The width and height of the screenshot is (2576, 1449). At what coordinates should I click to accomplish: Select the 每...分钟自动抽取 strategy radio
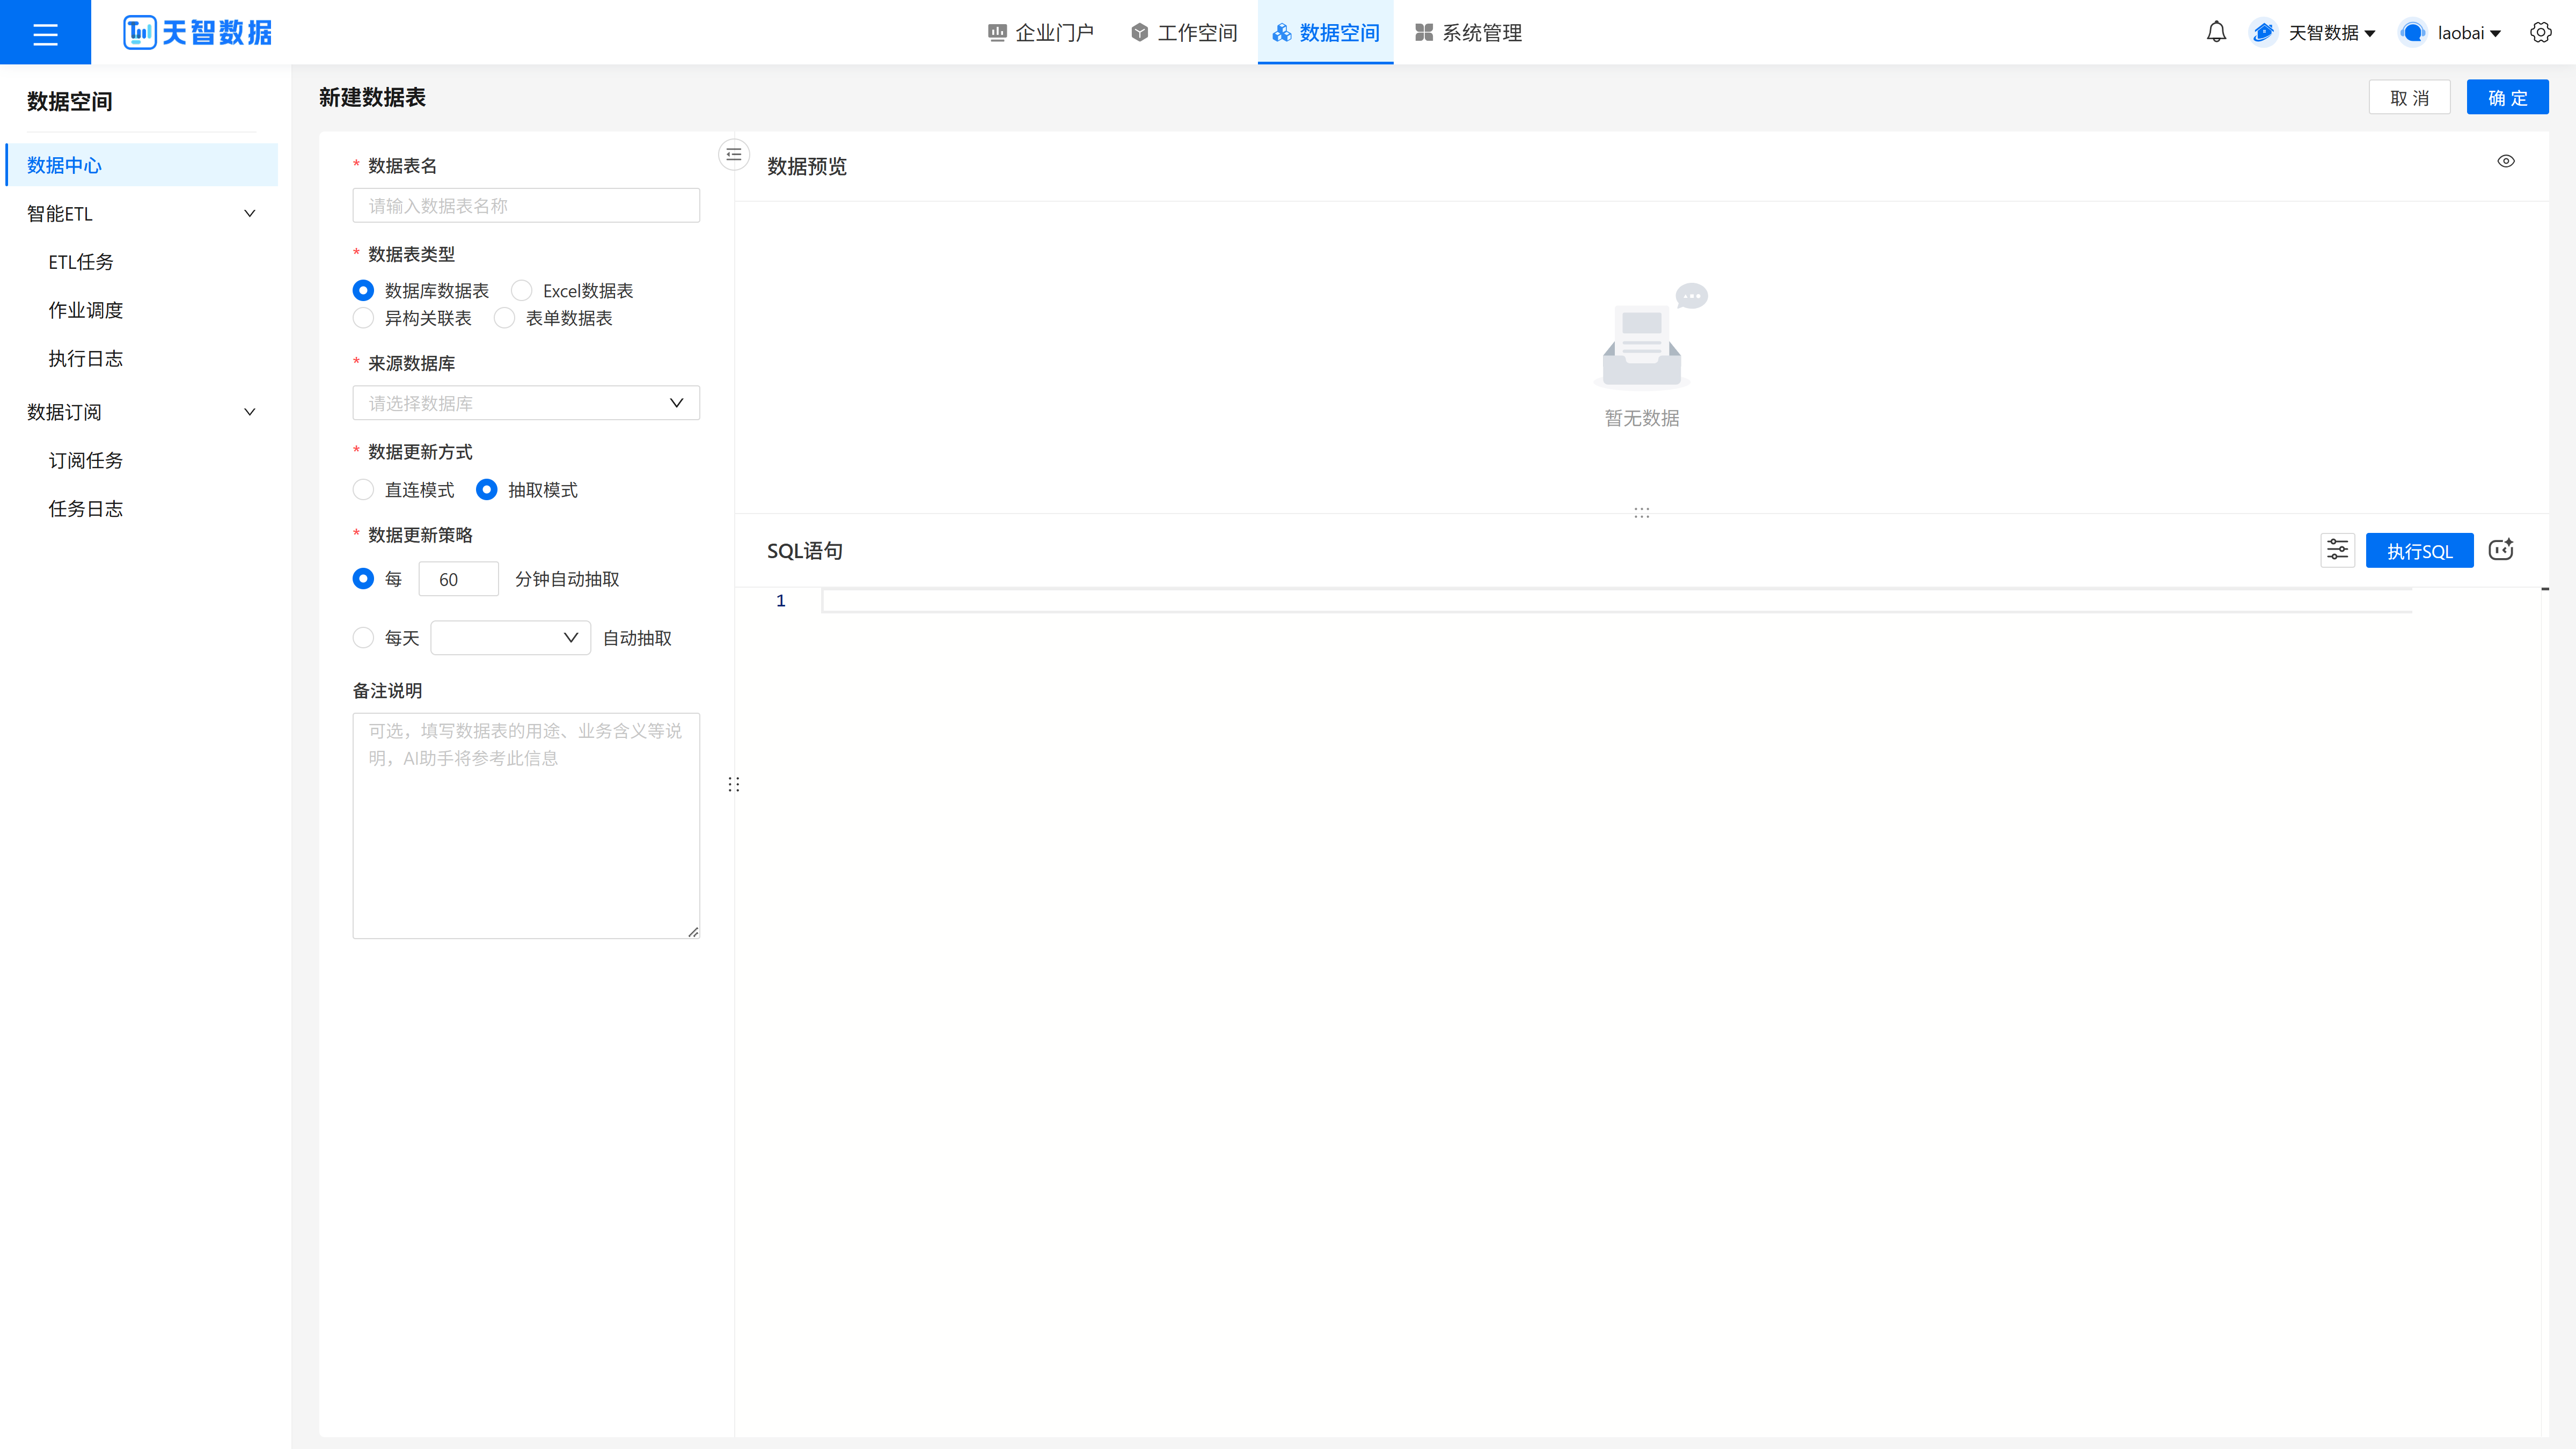(363, 579)
